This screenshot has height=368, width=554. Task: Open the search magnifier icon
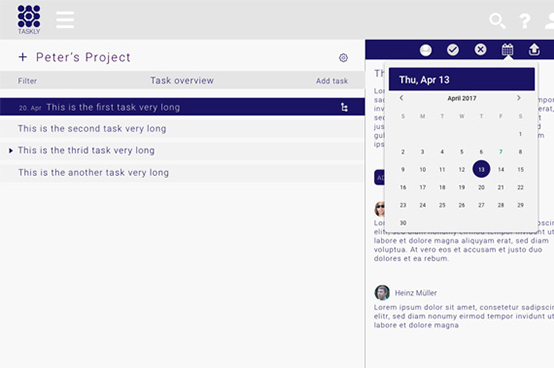(497, 21)
